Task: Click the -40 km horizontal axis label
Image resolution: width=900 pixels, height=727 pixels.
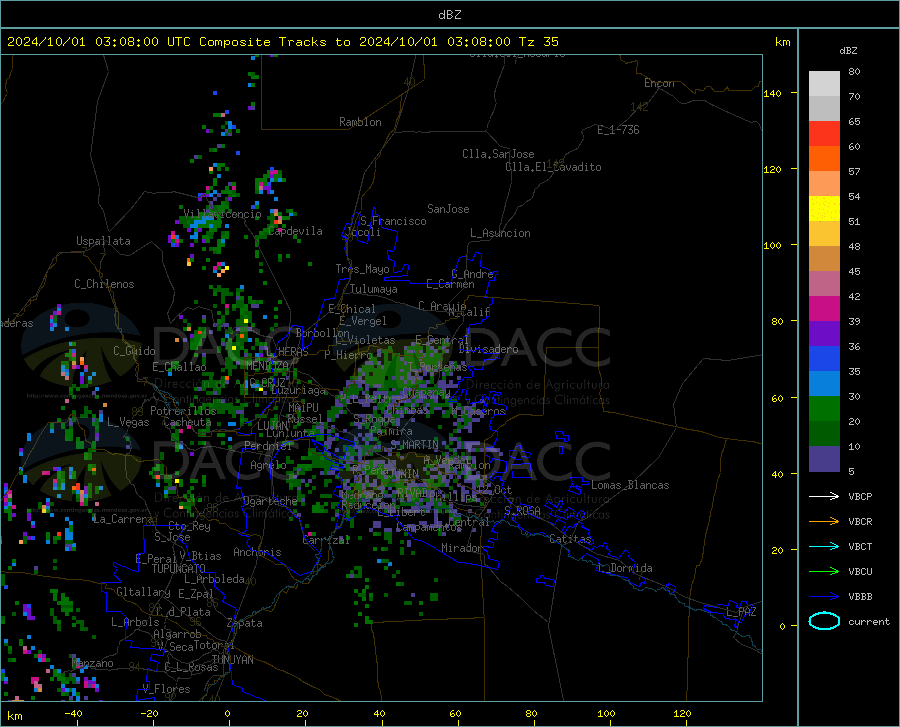Action: [73, 713]
